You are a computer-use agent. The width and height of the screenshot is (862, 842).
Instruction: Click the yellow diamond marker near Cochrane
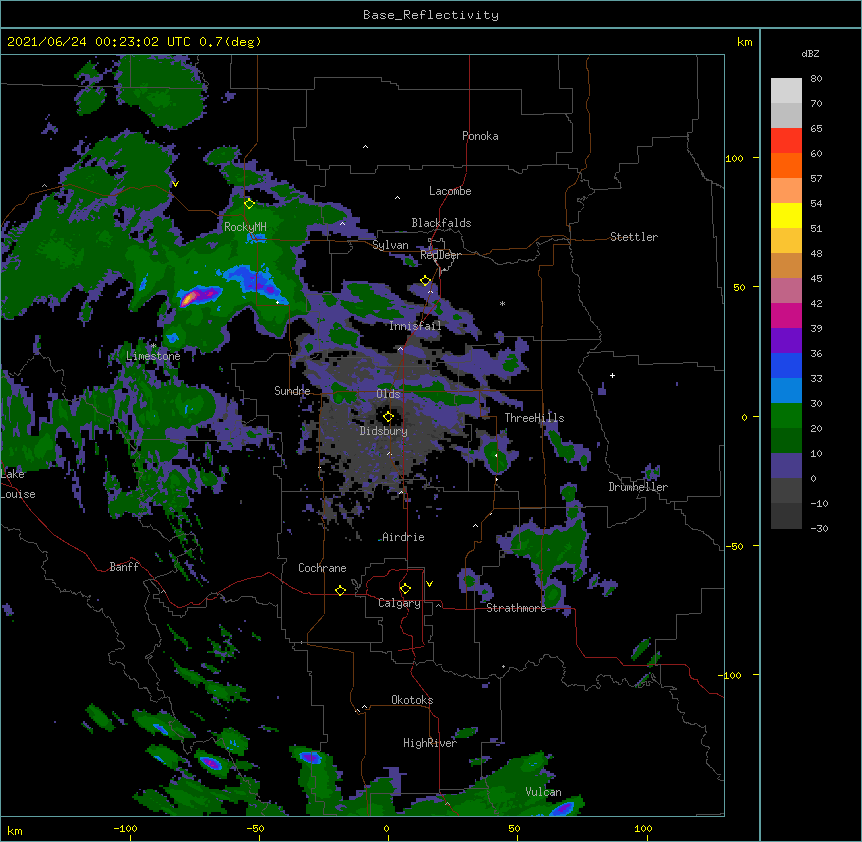click(340, 590)
